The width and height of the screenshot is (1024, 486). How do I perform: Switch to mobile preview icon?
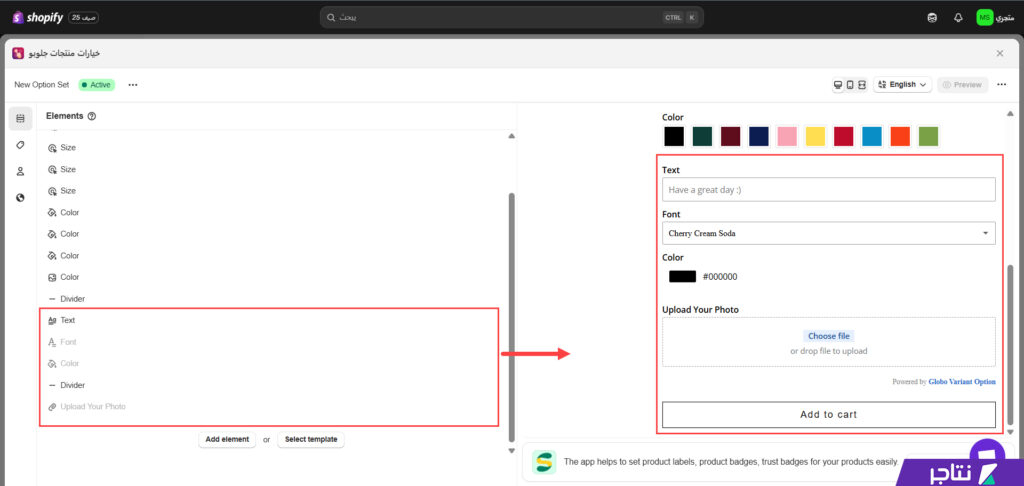click(850, 85)
